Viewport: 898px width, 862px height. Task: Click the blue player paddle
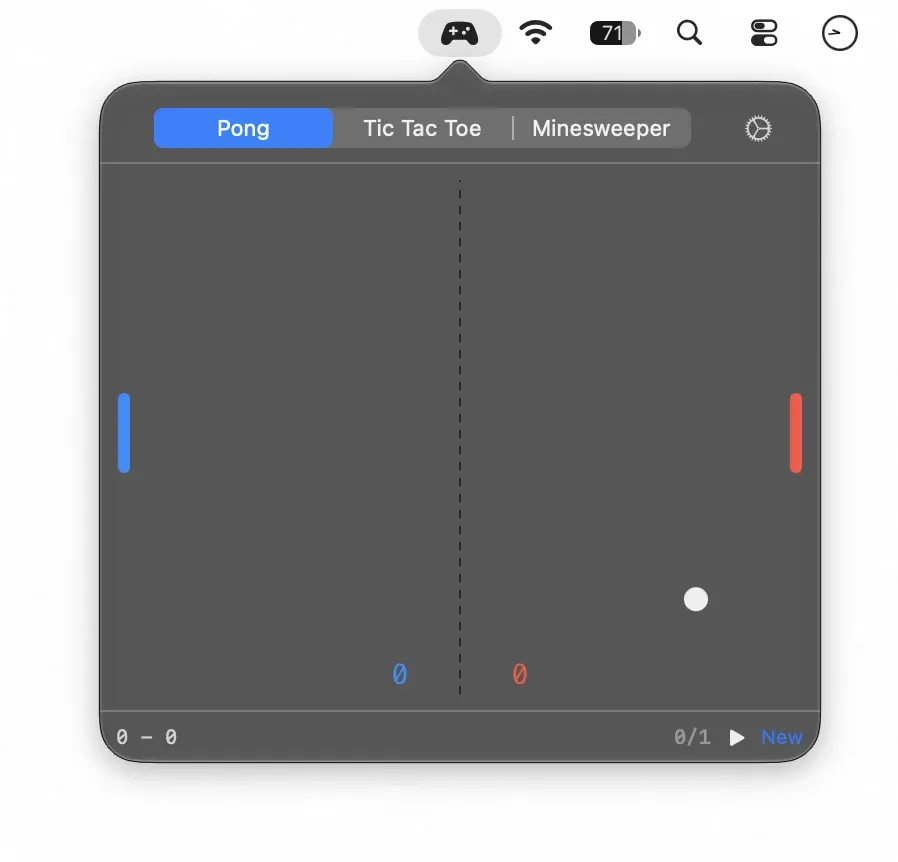[x=124, y=432]
